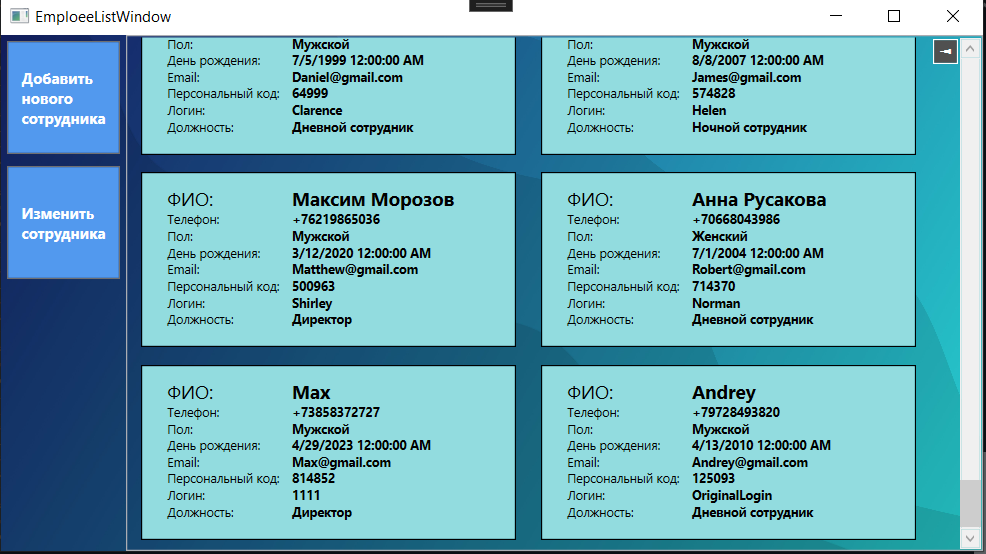Click the vertical scrollbar thumb
The width and height of the screenshot is (986, 554).
pyautogui.click(x=970, y=504)
